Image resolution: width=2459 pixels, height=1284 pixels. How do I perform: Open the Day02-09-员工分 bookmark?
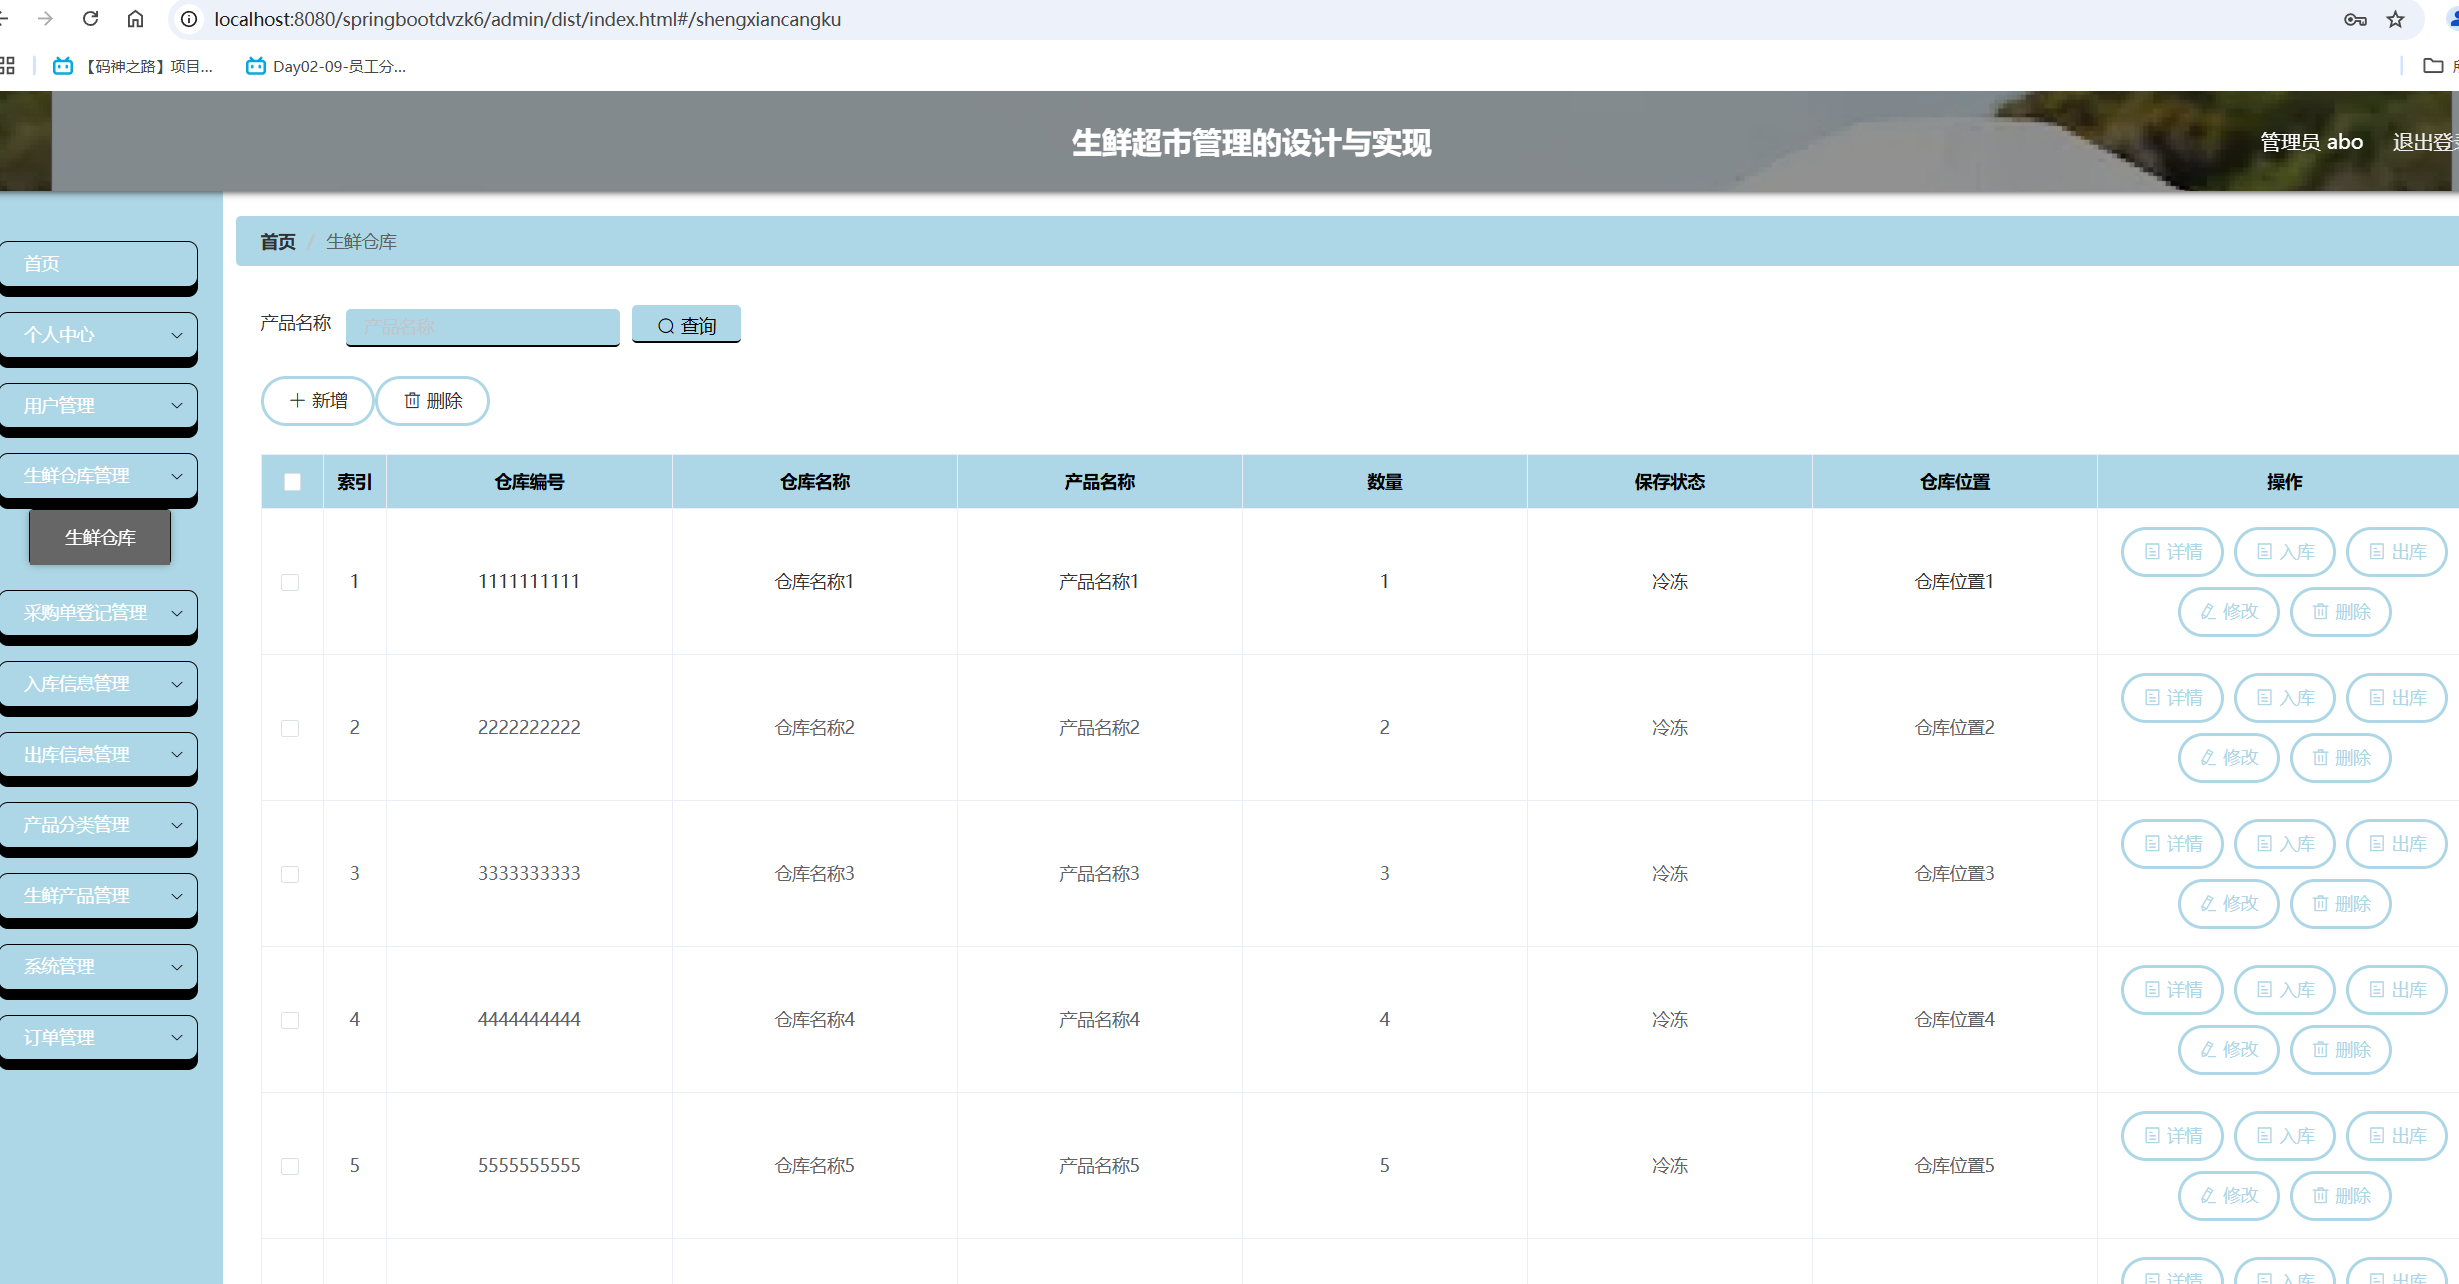click(326, 66)
